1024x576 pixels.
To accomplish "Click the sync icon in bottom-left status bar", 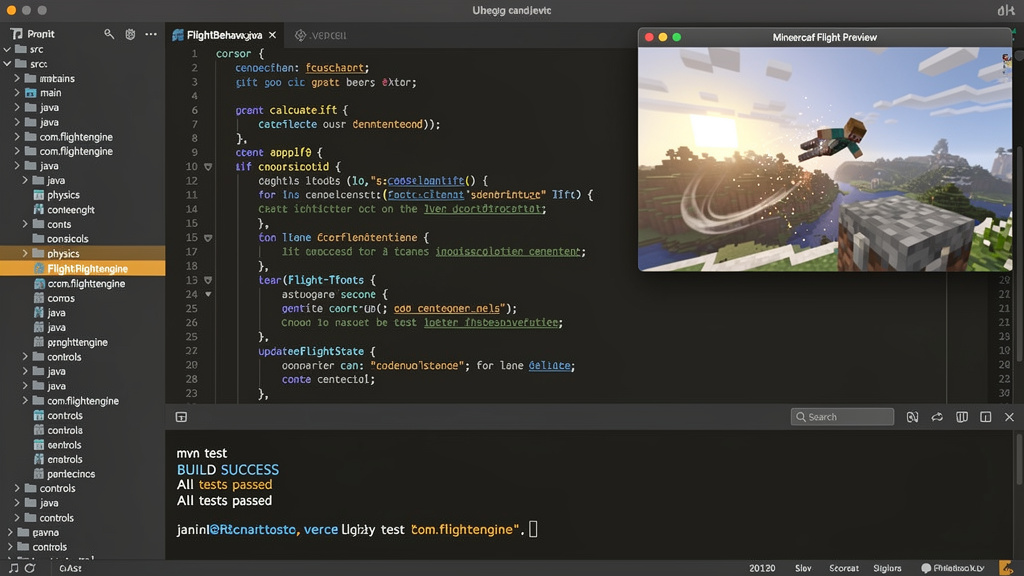I will tap(30, 568).
